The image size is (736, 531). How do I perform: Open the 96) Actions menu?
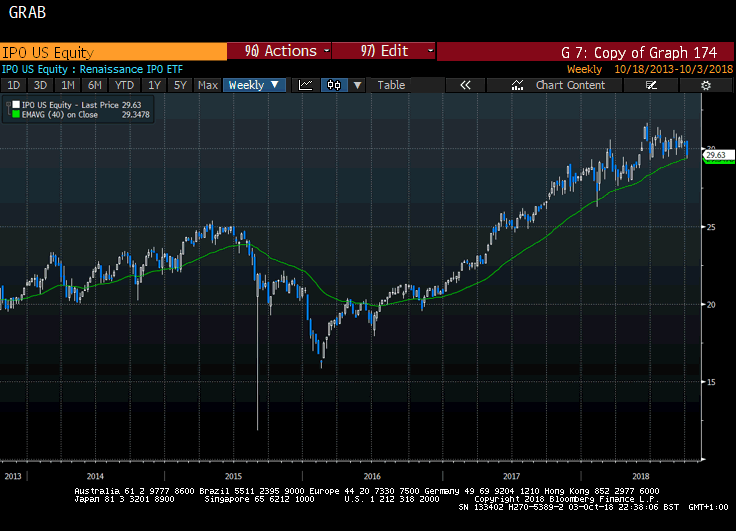pos(280,51)
